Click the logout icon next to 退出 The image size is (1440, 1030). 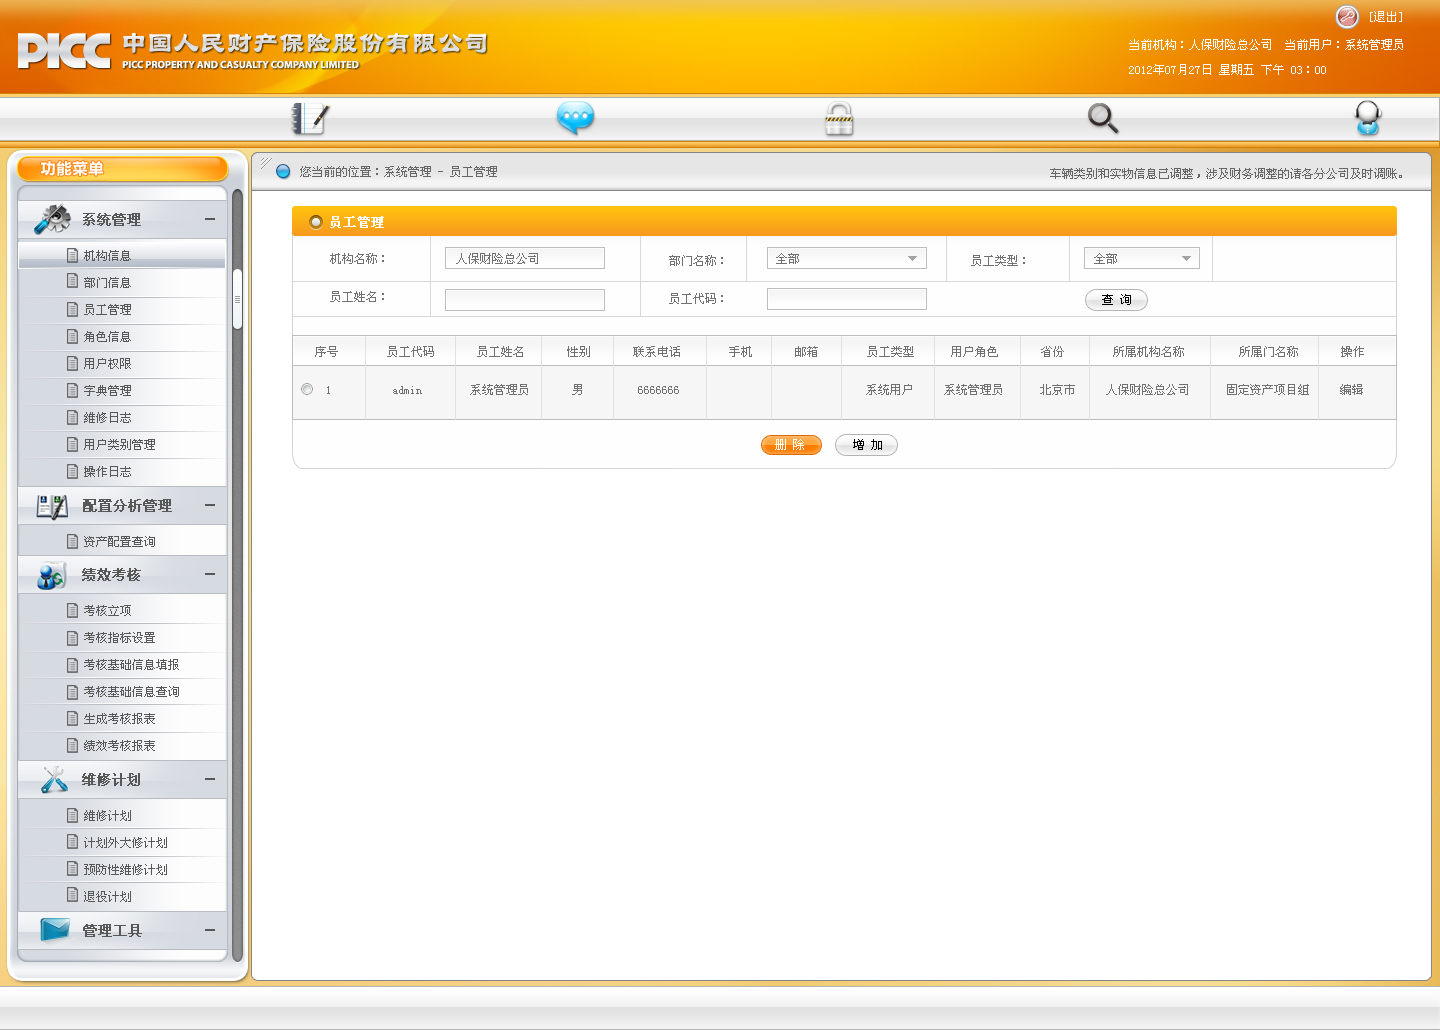(1347, 16)
